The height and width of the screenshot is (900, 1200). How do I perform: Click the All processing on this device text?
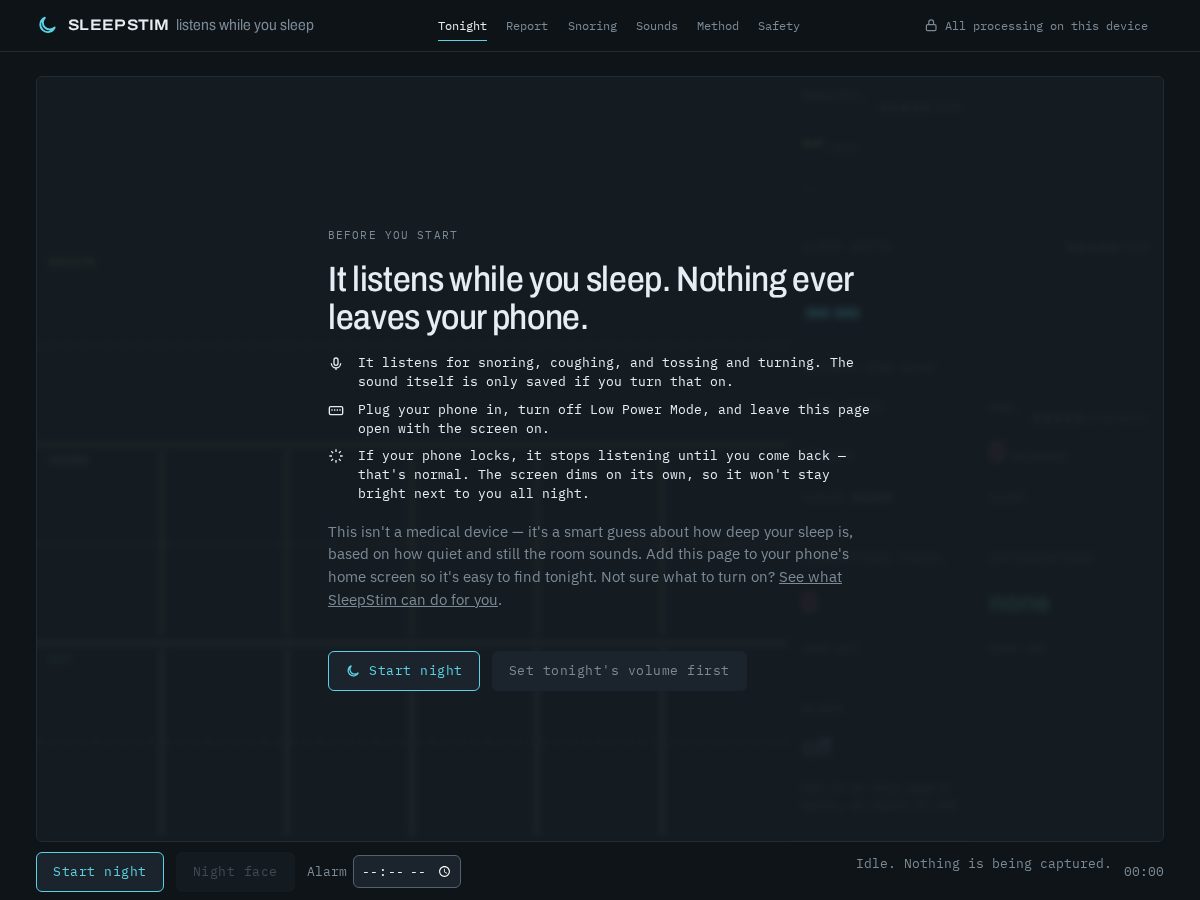click(1046, 26)
